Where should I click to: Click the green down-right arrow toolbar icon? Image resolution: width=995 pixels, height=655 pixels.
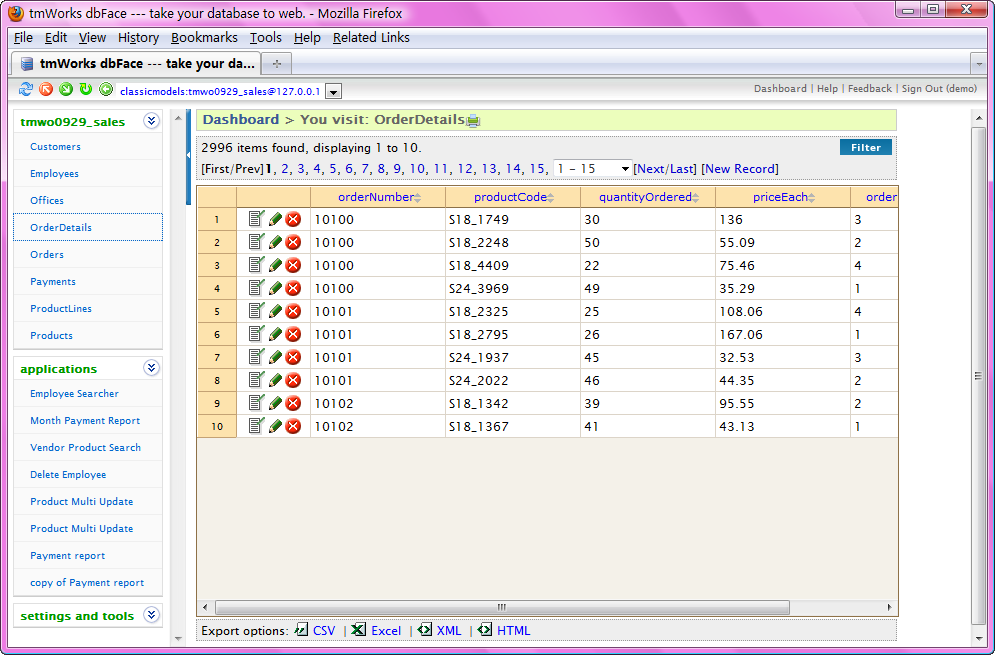[x=66, y=89]
